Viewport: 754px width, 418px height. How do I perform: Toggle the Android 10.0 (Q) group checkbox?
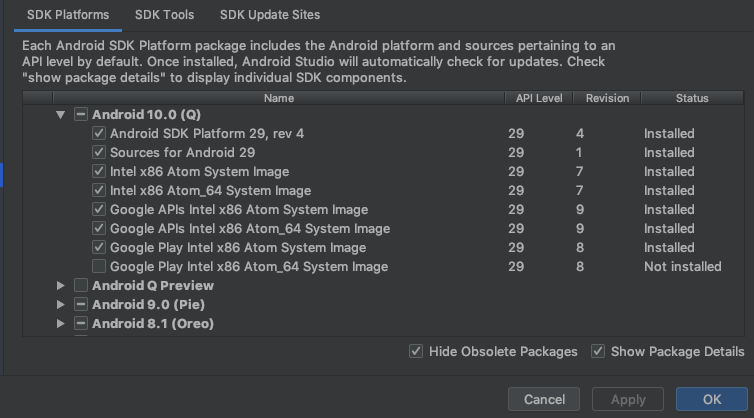(81, 115)
